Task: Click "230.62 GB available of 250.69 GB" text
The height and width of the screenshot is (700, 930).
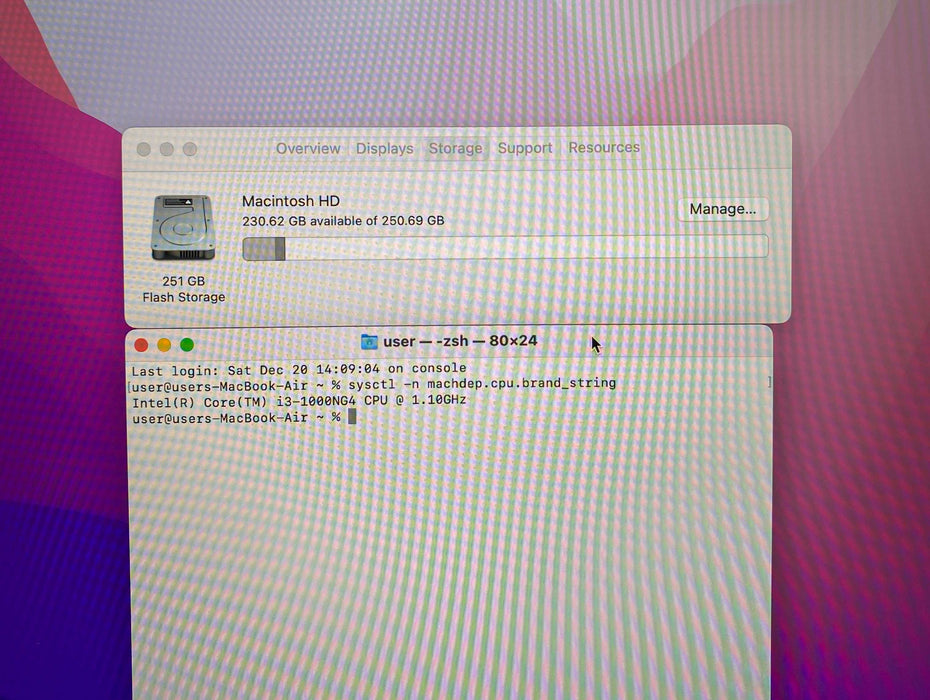Action: pyautogui.click(x=343, y=221)
